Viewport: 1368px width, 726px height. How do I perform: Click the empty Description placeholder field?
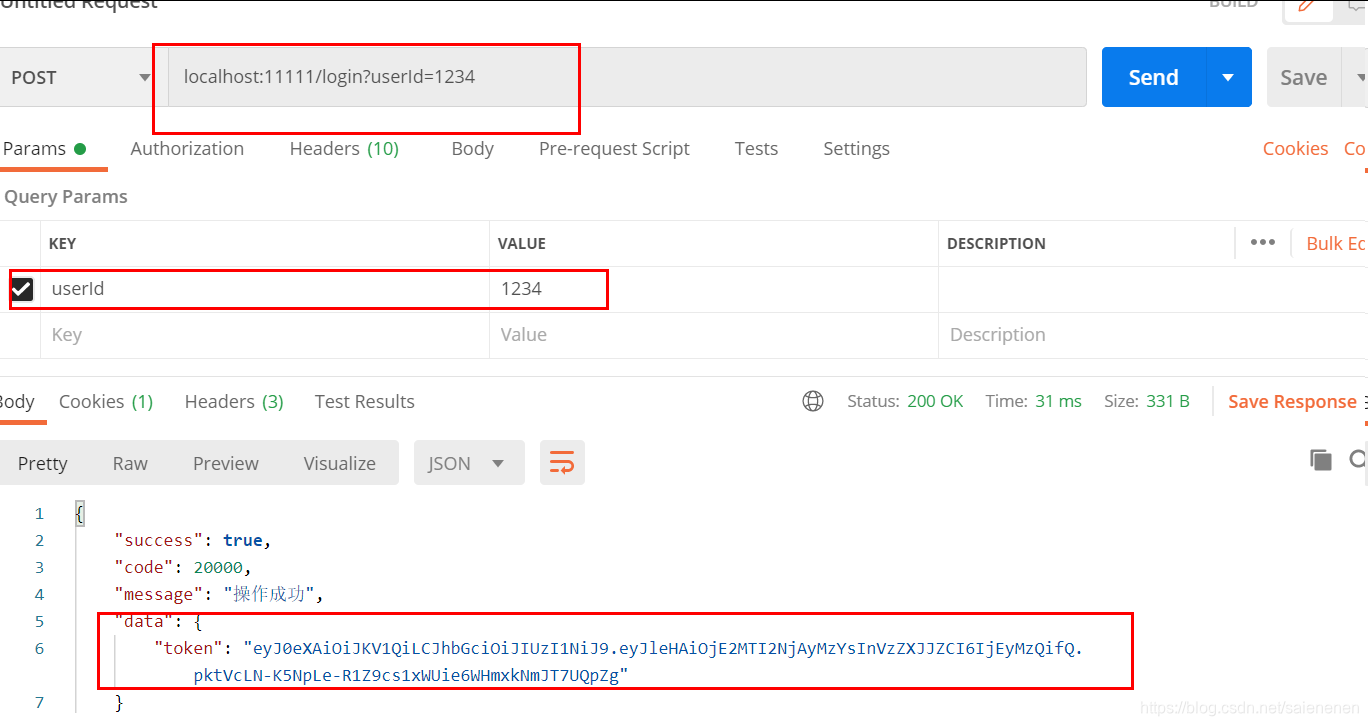pyautogui.click(x=1152, y=335)
